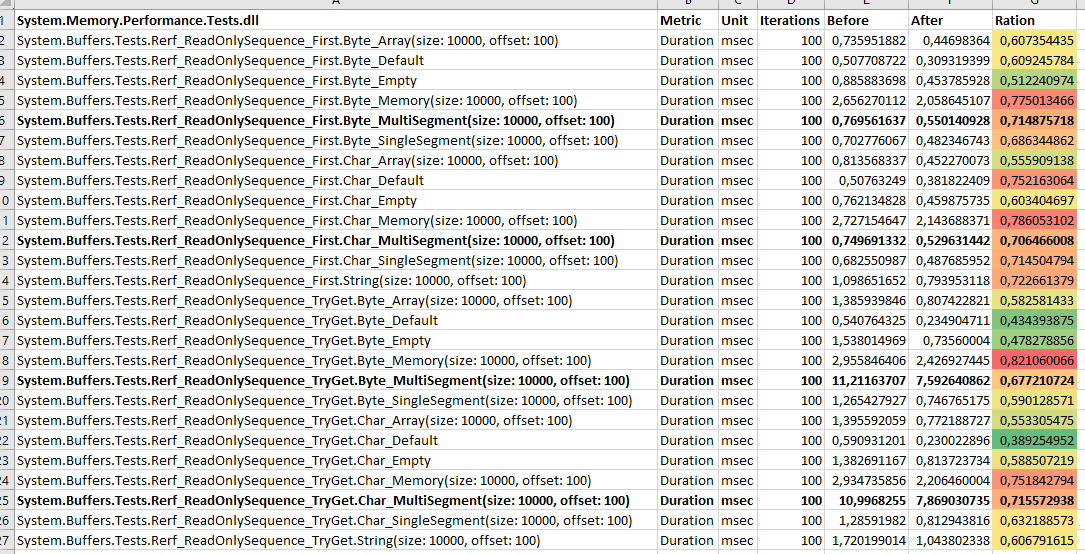Viewport: 1085px width, 554px height.
Task: Select TryGet.Byte_Empty test name cell
Action: [x=336, y=341]
